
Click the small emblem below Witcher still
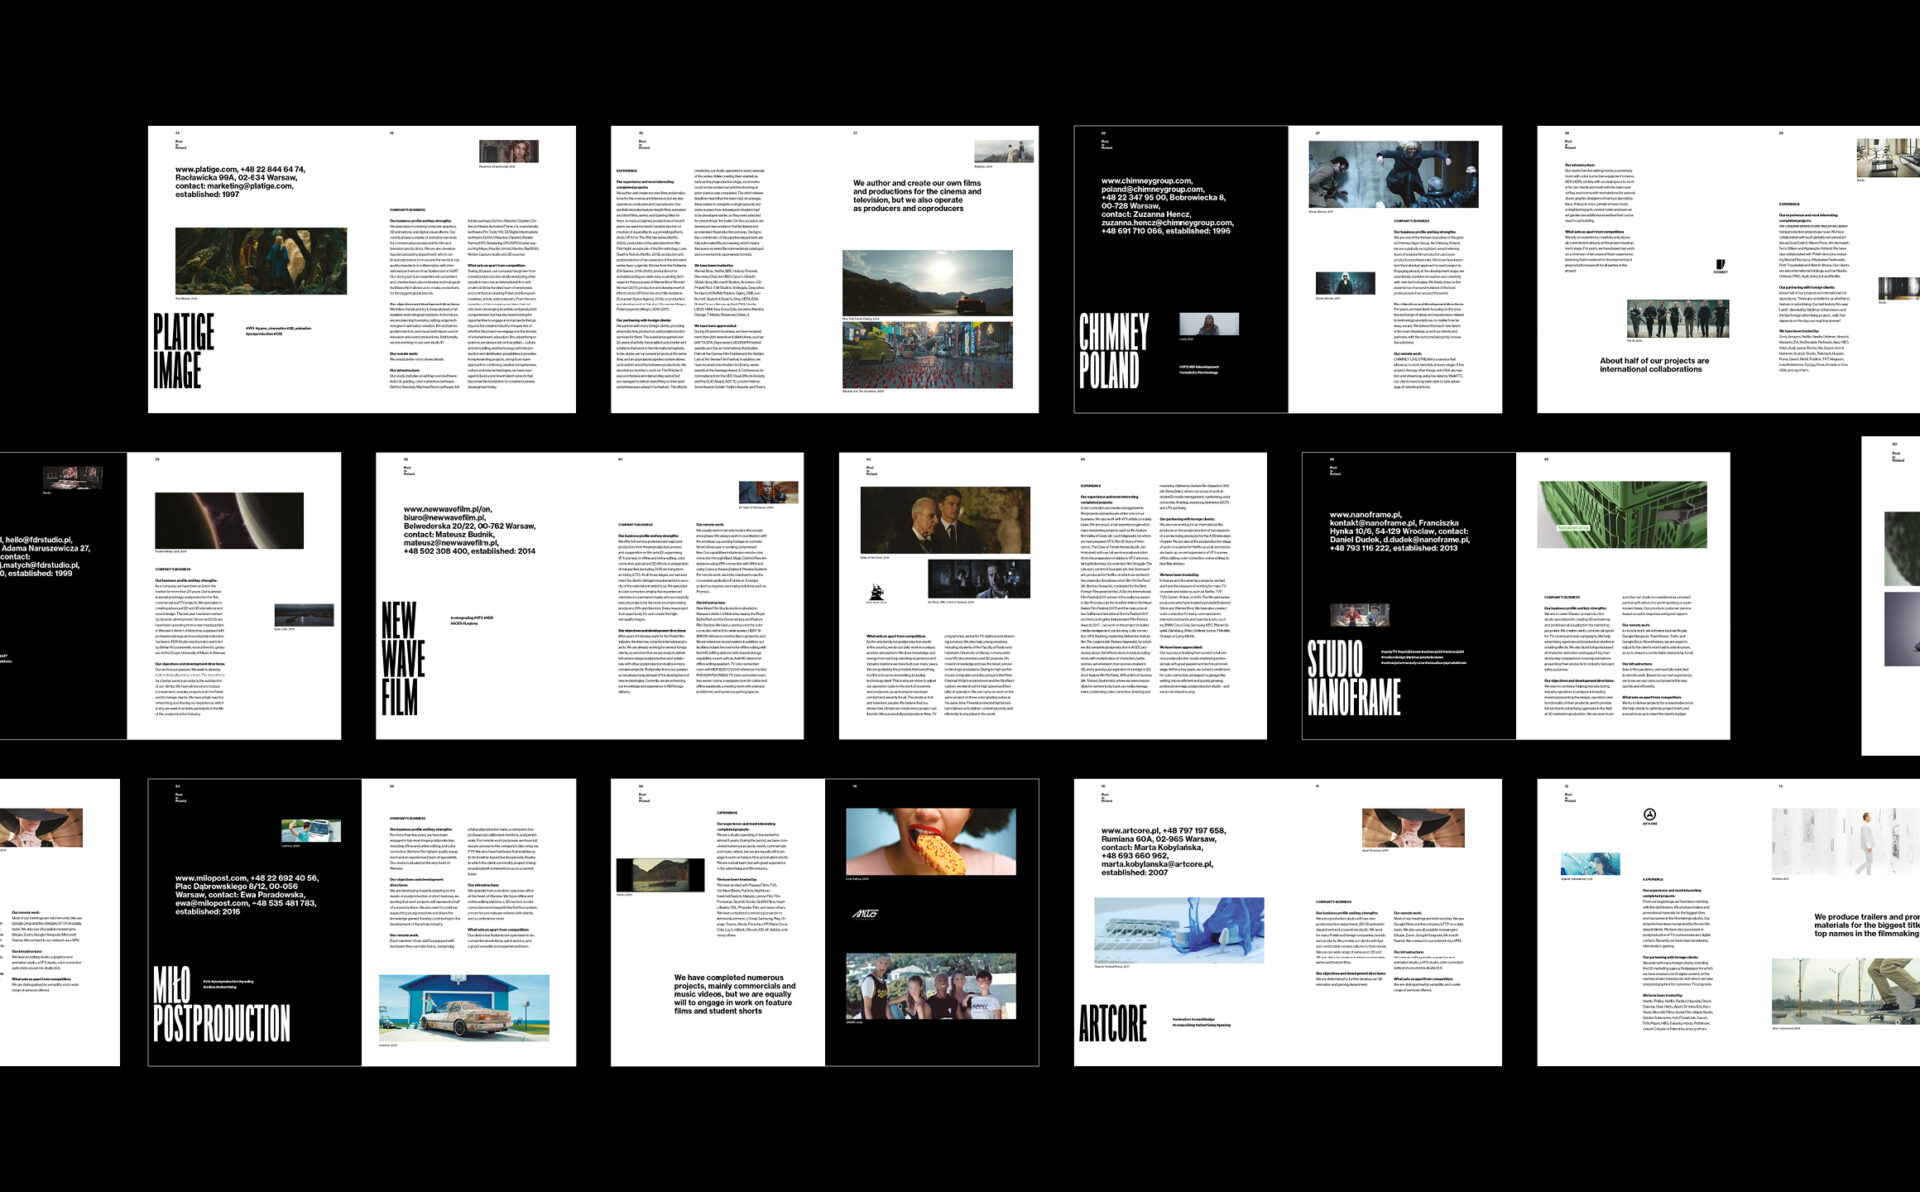875,594
